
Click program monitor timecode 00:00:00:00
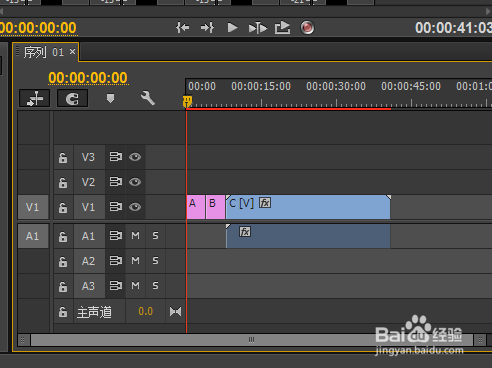[x=38, y=28]
